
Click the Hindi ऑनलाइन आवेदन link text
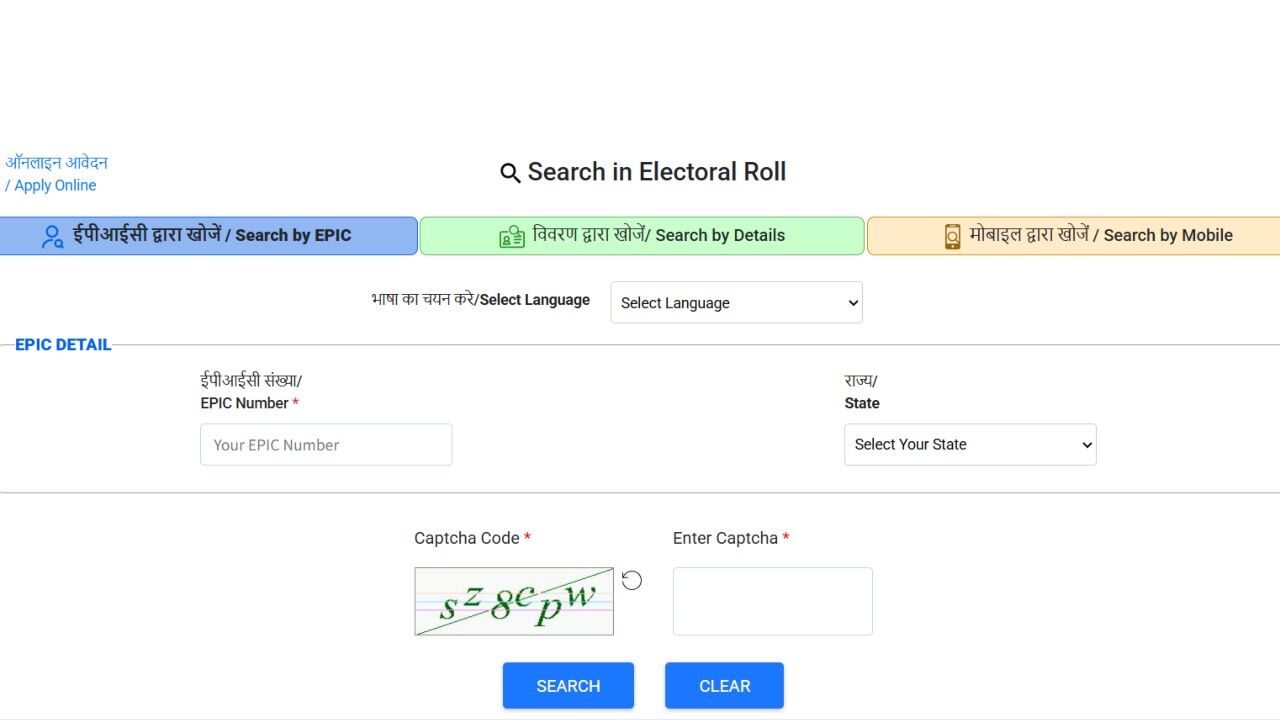[57, 162]
